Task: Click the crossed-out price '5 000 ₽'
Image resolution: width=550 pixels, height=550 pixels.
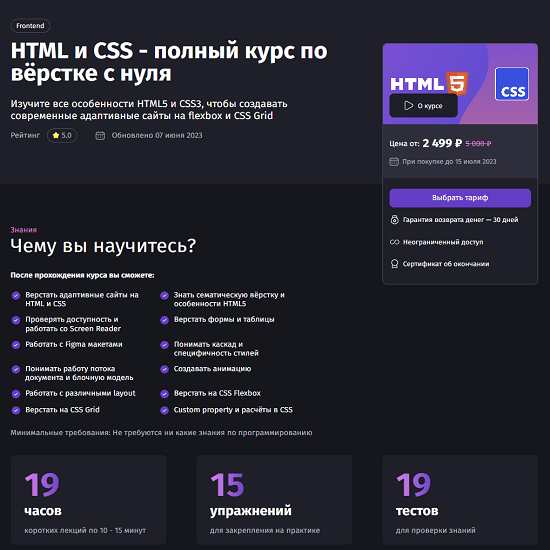Action: (x=478, y=143)
